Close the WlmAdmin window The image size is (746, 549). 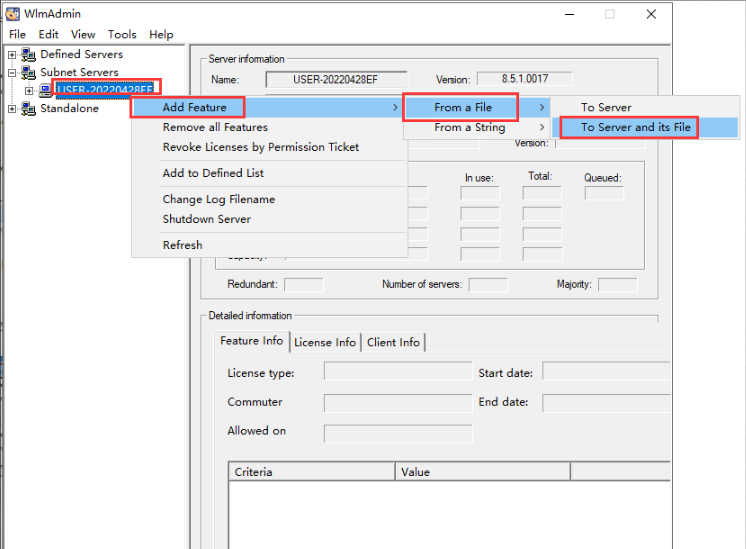click(651, 14)
